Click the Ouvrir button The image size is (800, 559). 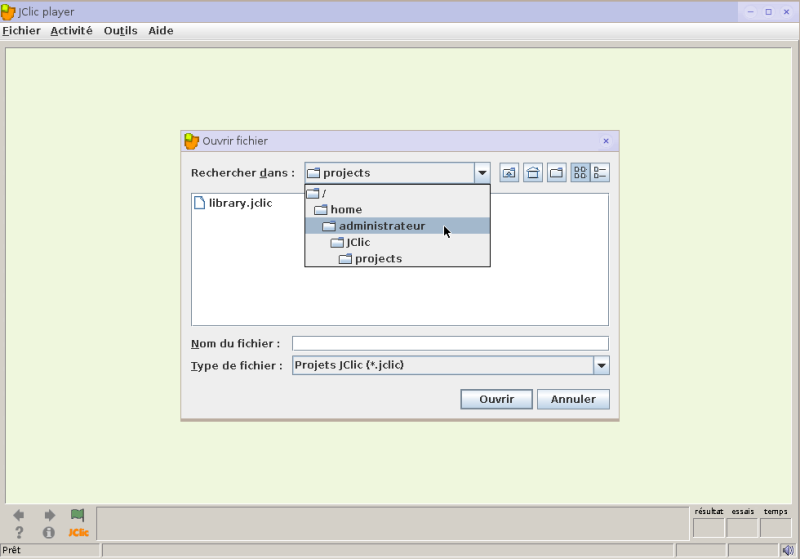click(496, 399)
